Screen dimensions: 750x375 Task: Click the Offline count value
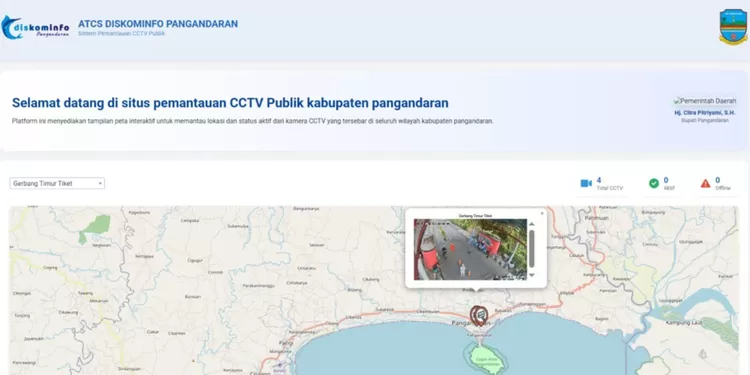[717, 180]
